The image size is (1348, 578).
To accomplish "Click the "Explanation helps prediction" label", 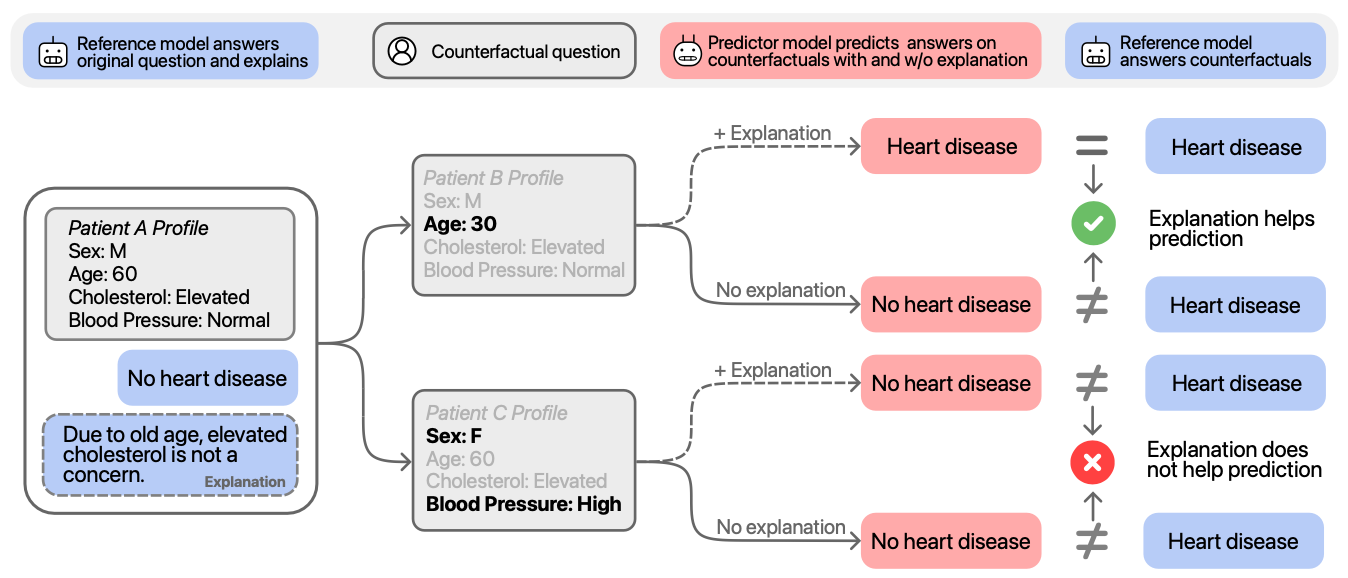I will tap(1231, 228).
